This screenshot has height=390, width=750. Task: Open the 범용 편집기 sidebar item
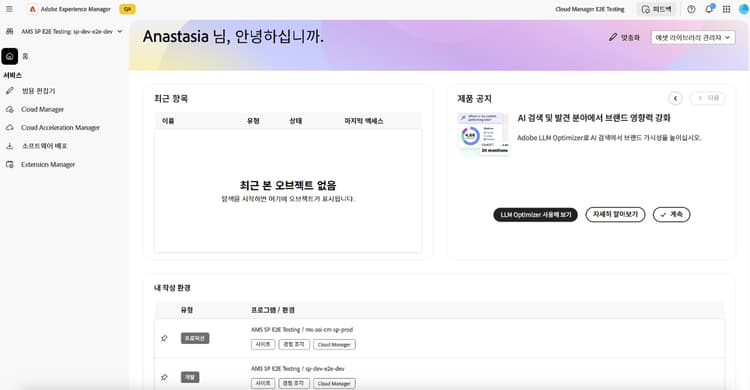point(38,91)
